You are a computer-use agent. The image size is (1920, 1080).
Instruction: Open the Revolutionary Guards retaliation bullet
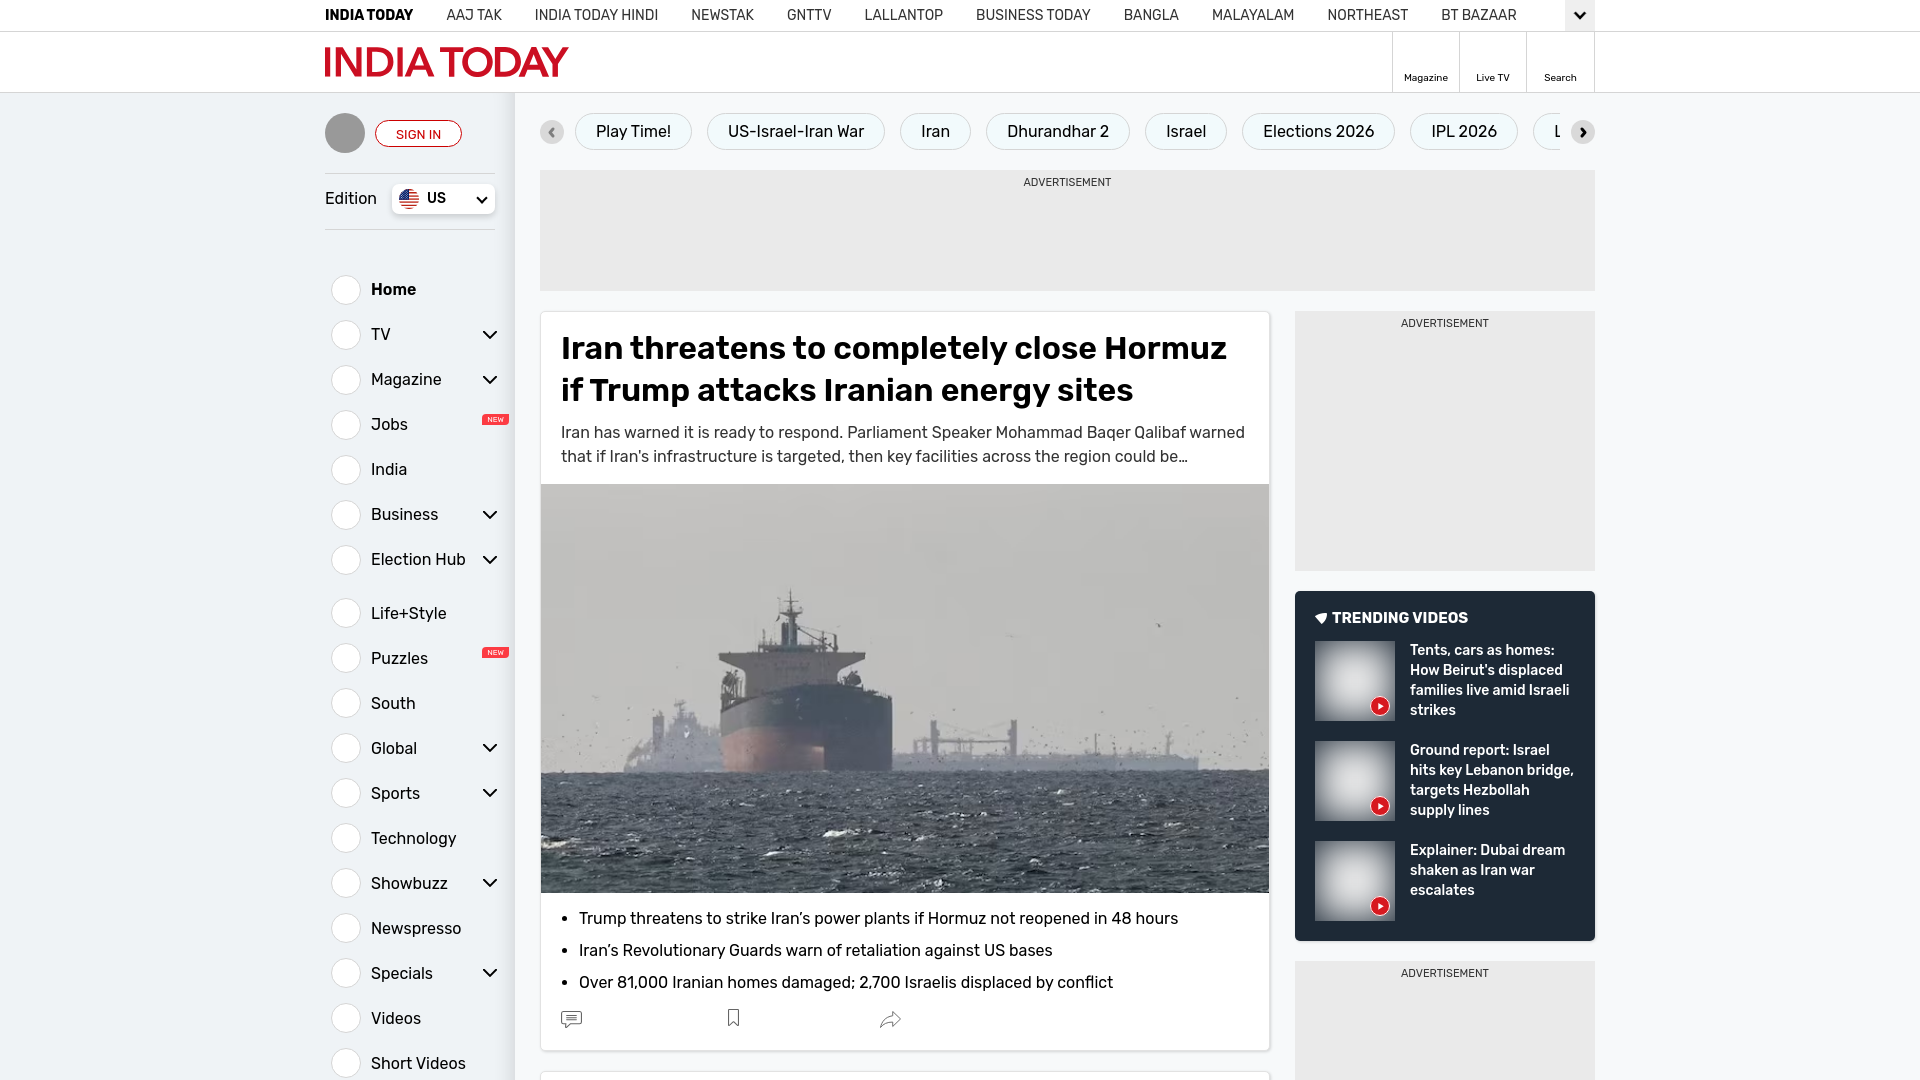pos(815,950)
